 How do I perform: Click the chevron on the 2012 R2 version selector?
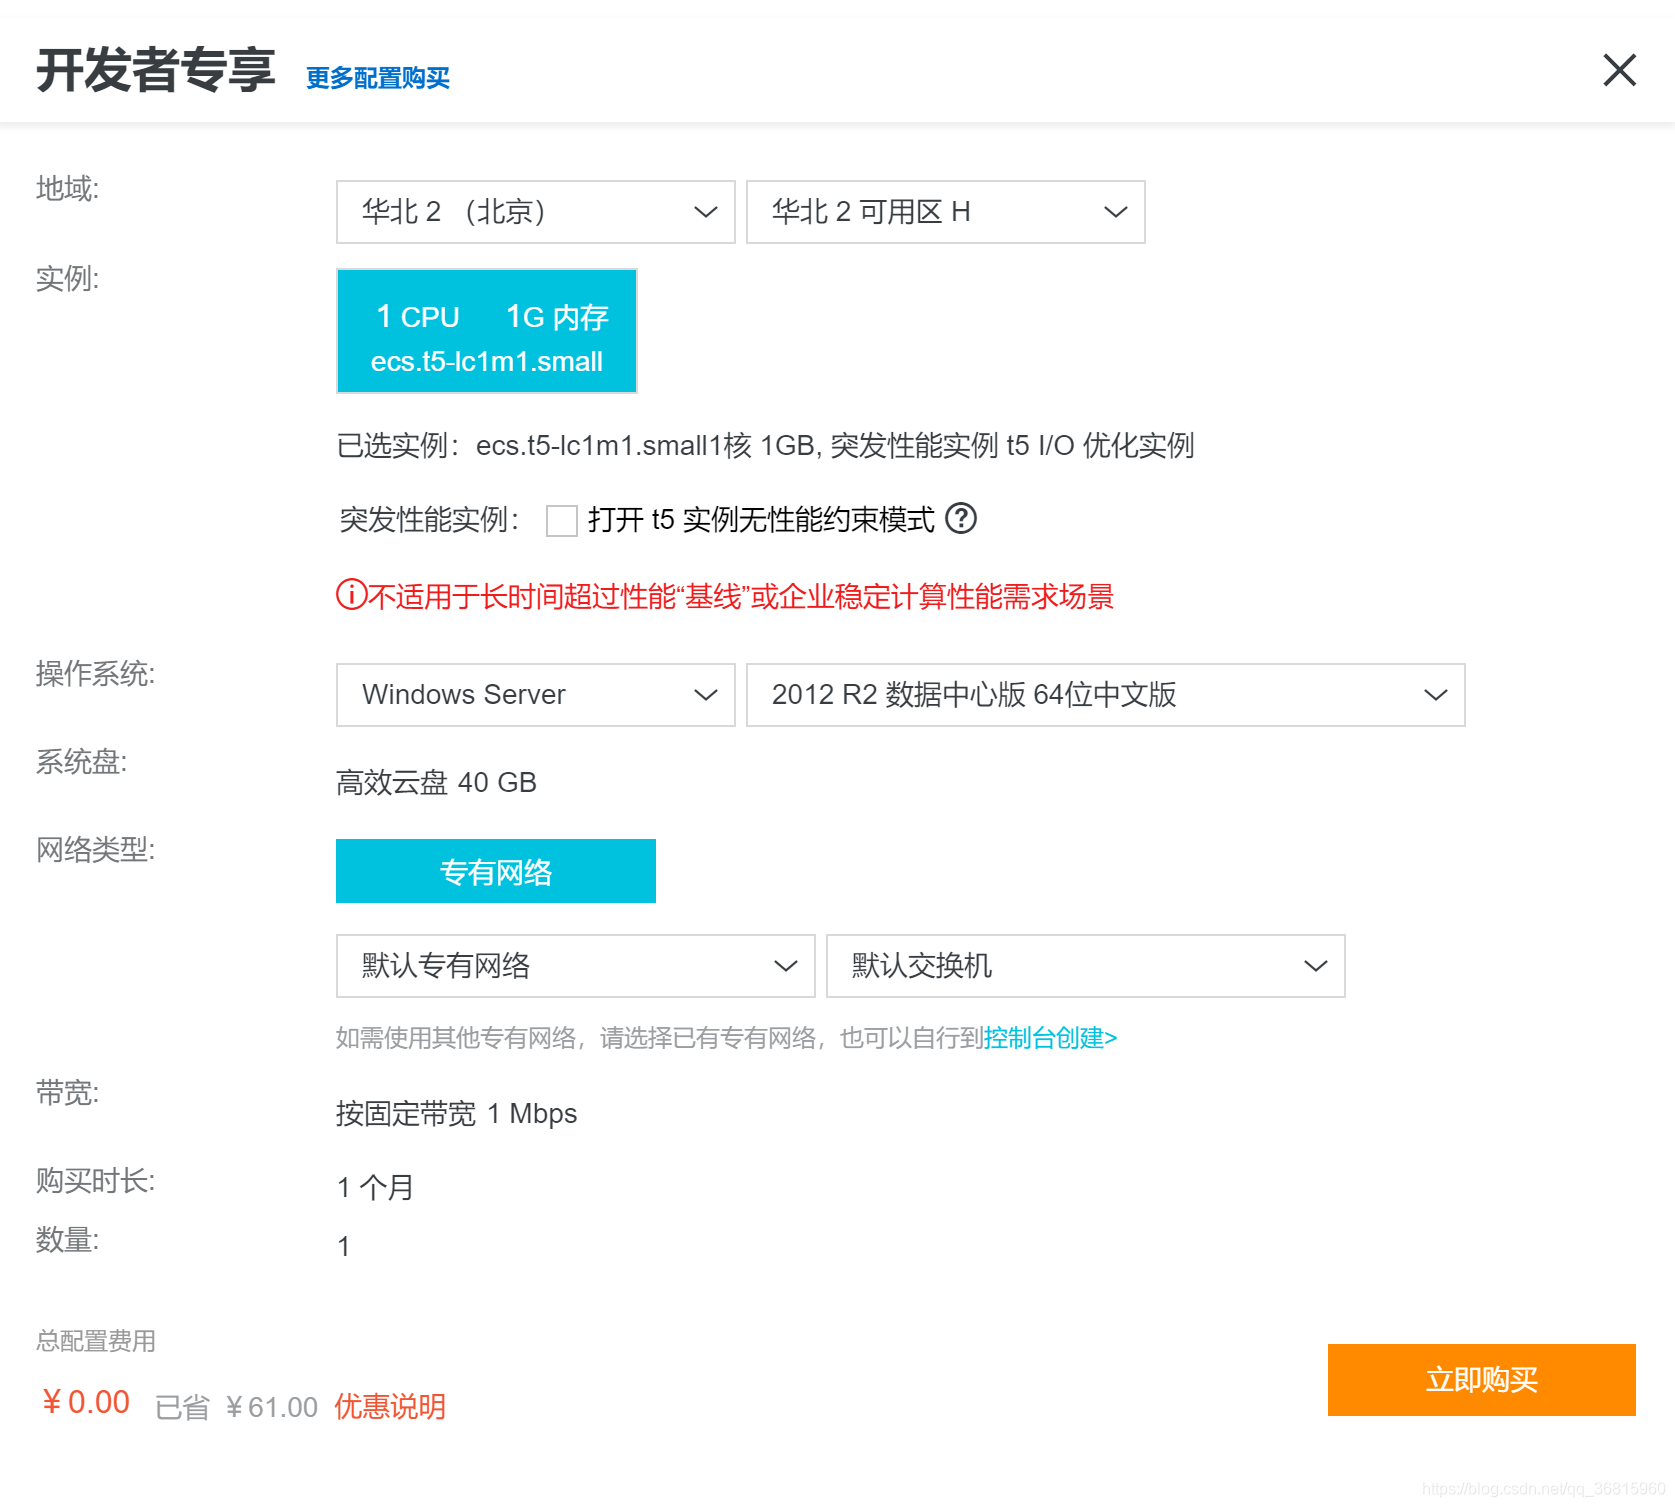click(x=1435, y=694)
